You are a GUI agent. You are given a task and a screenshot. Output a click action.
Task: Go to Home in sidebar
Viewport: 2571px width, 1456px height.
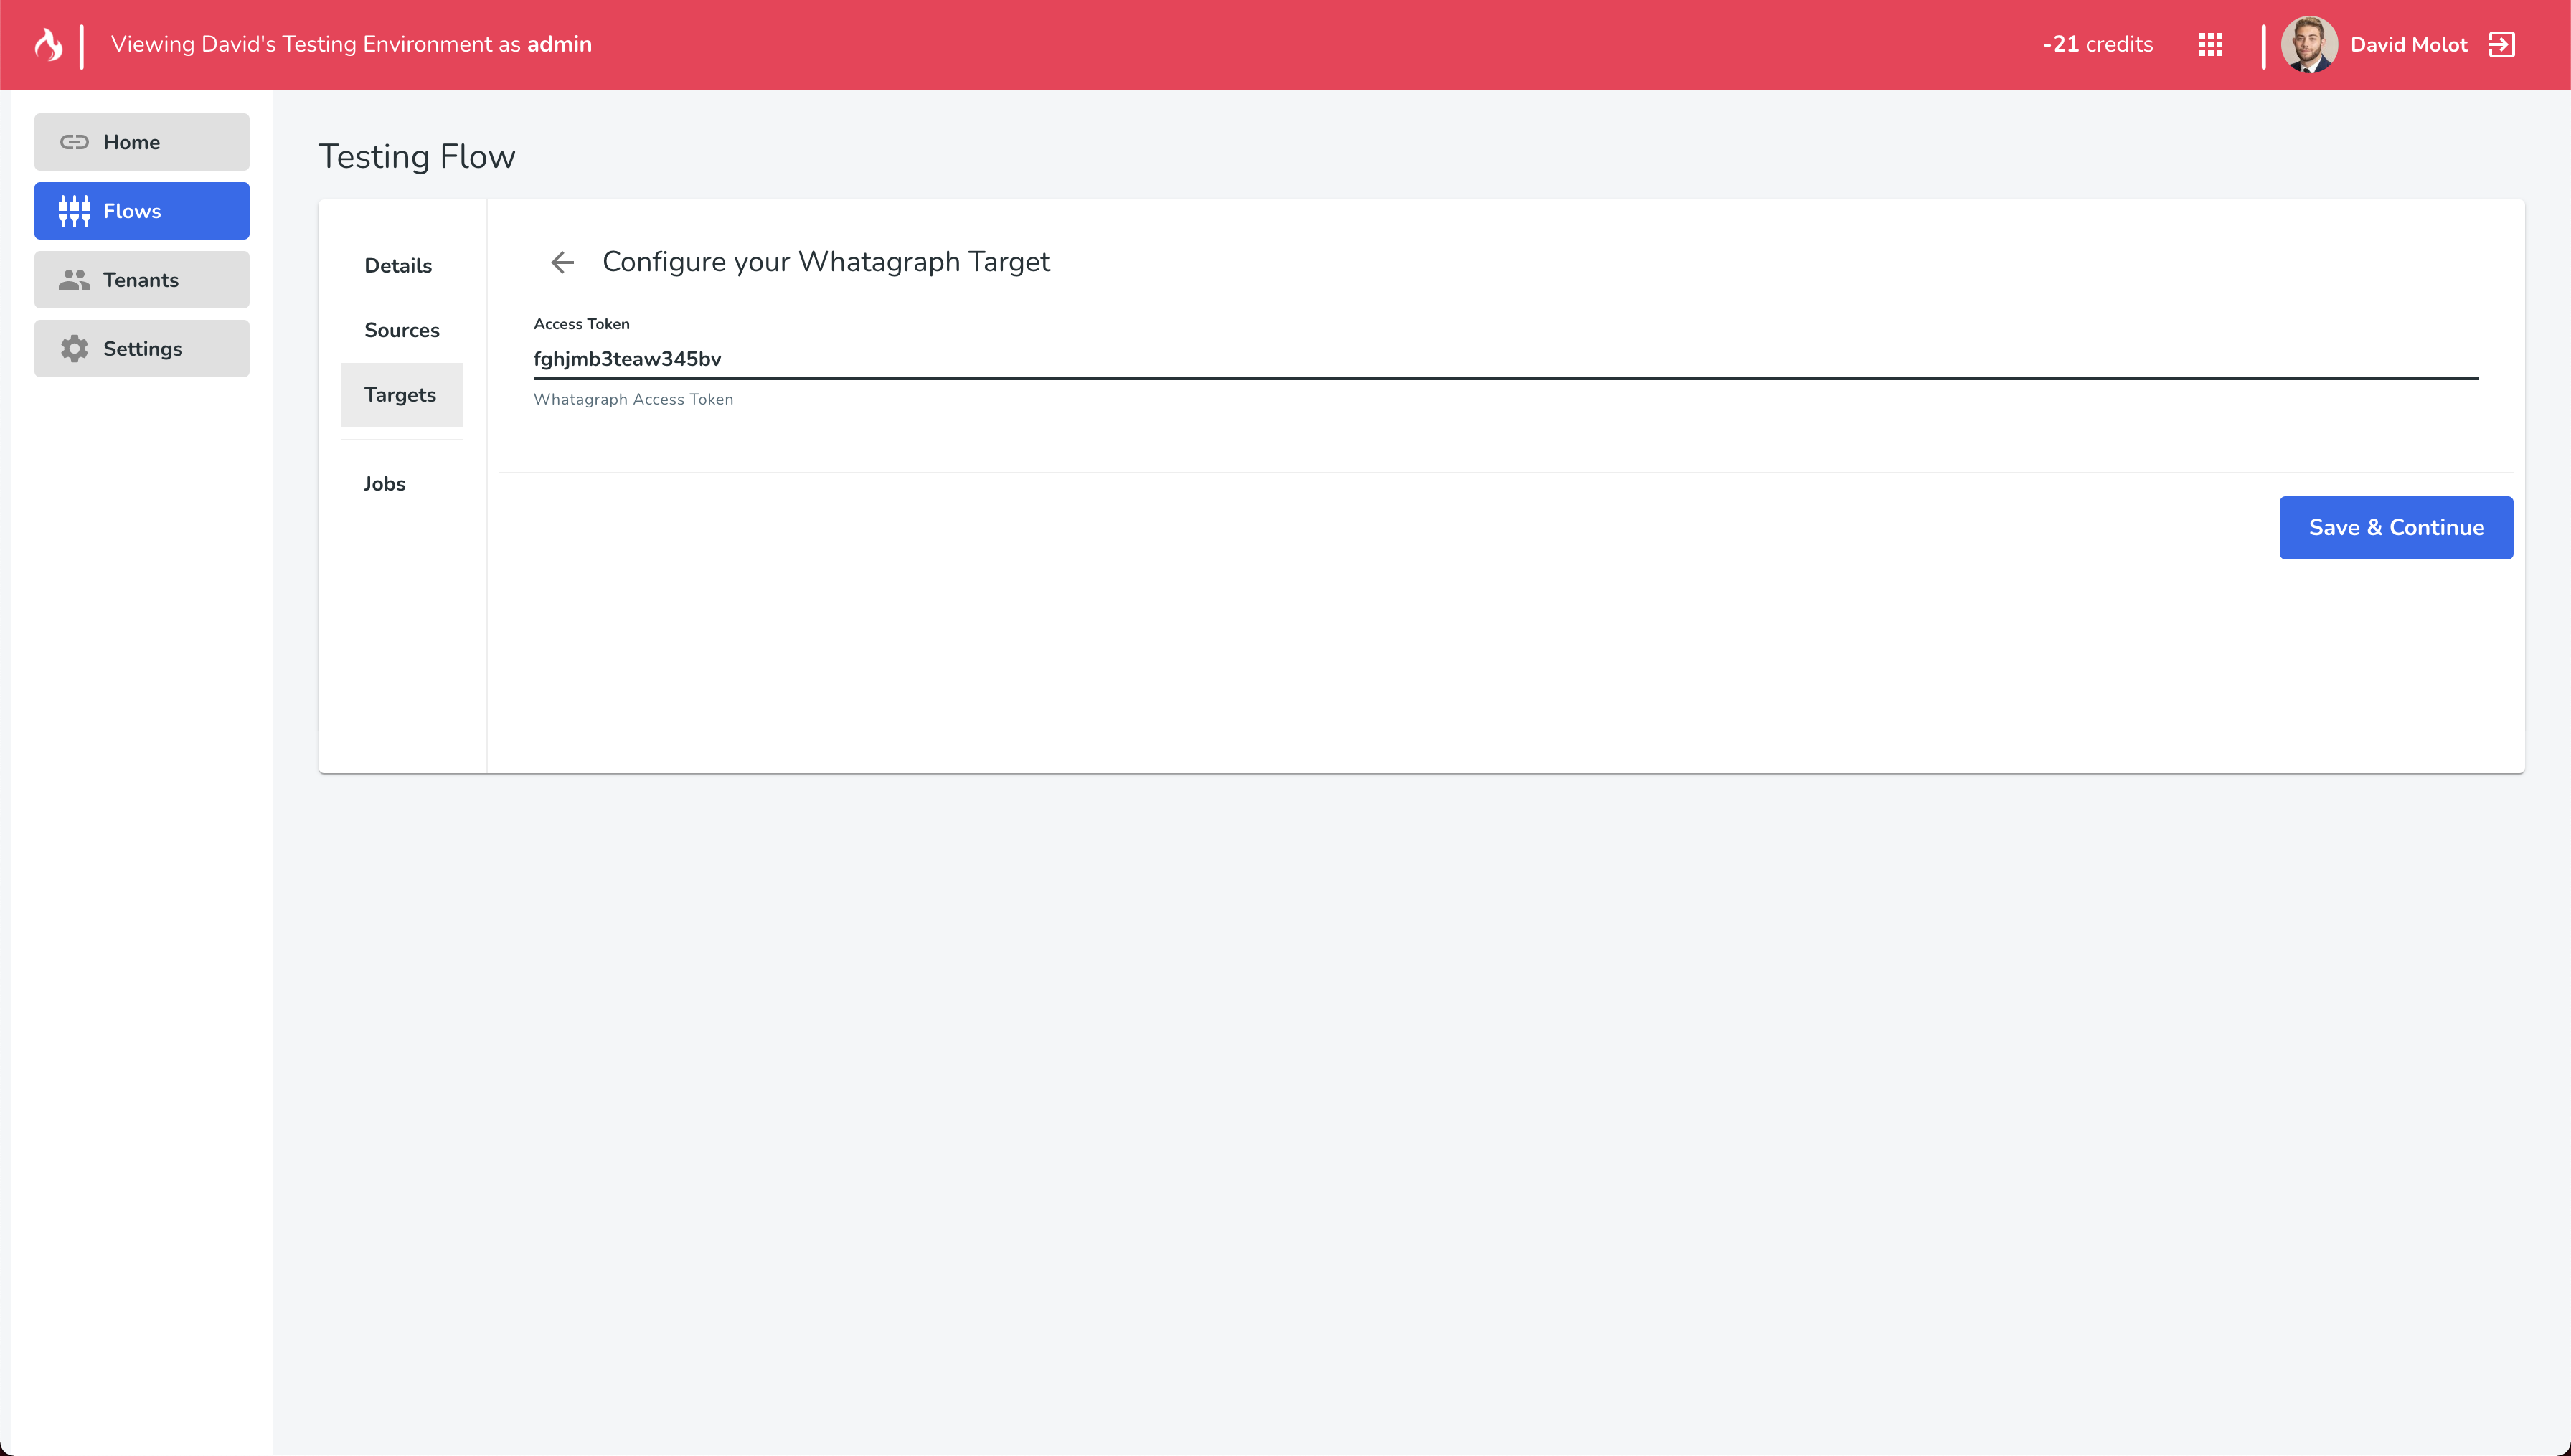(142, 142)
